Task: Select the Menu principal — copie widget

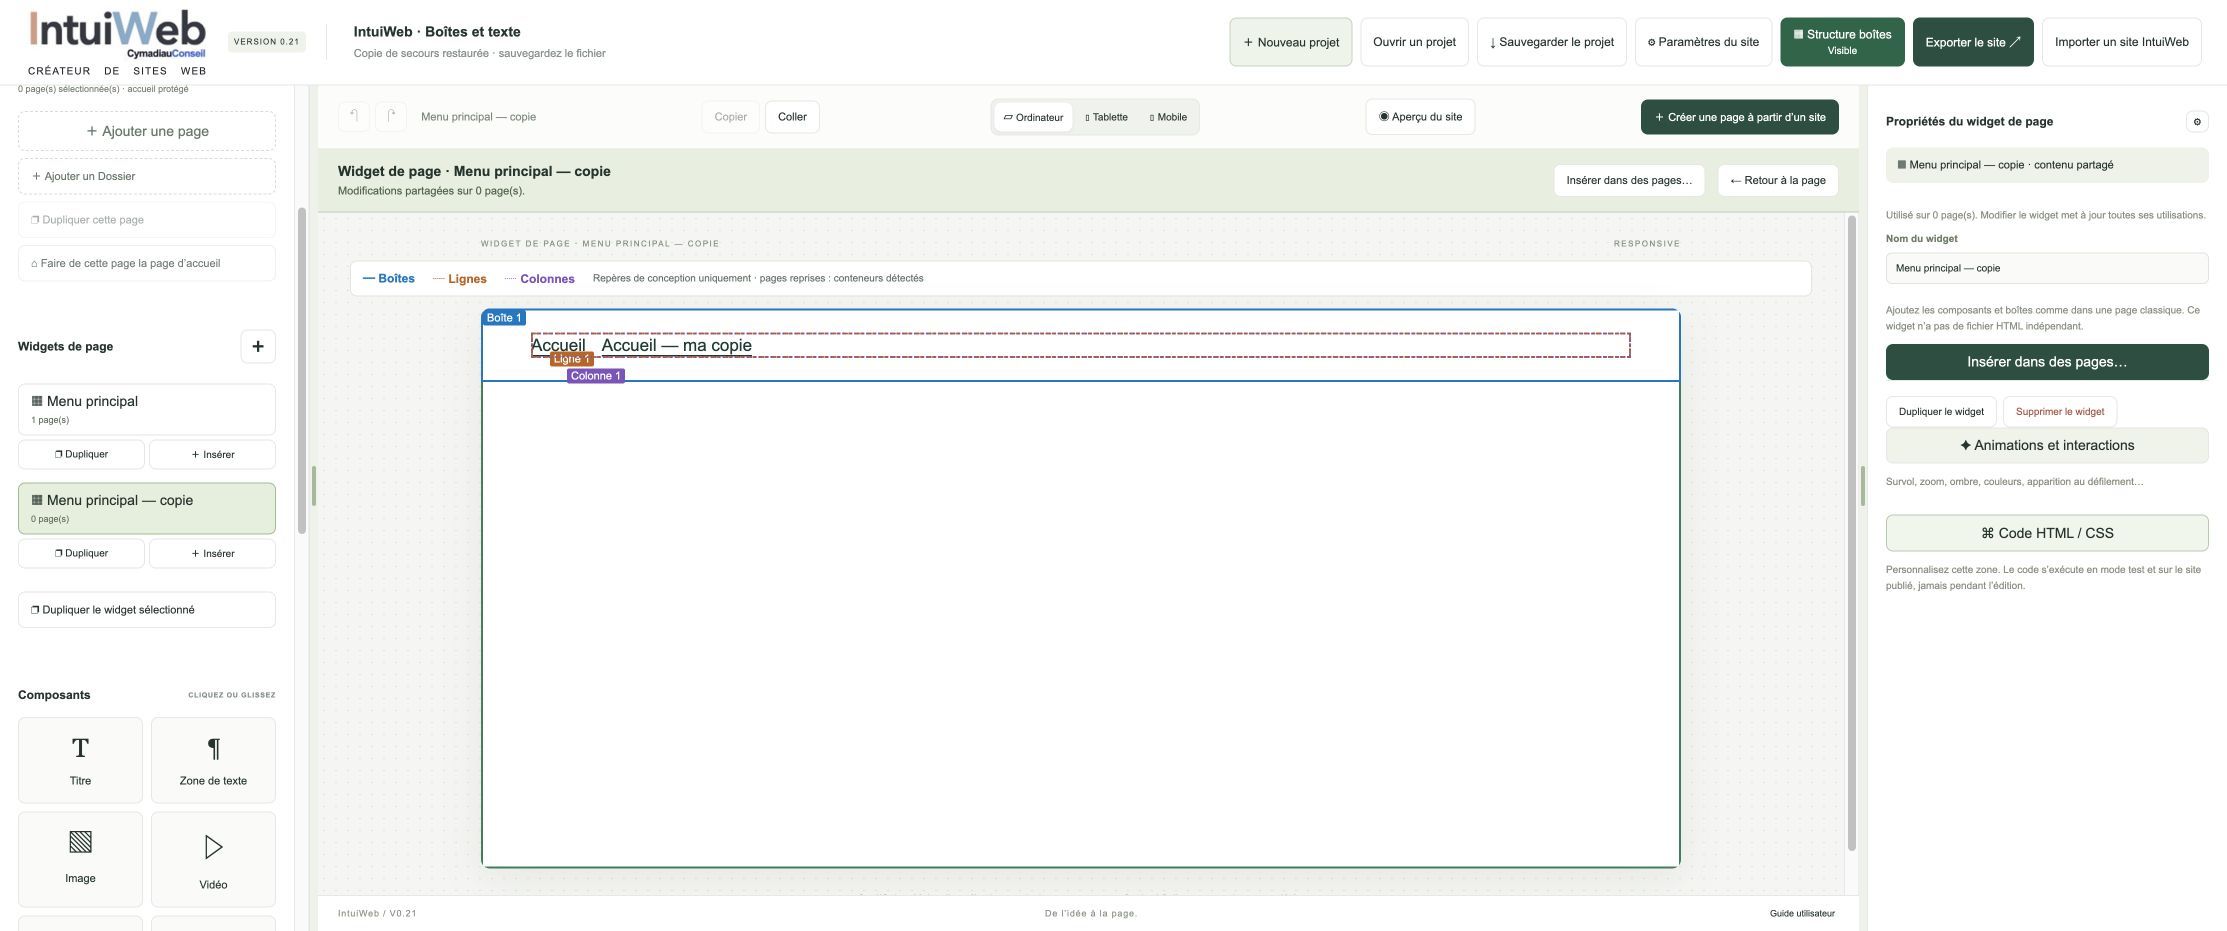Action: tap(147, 508)
